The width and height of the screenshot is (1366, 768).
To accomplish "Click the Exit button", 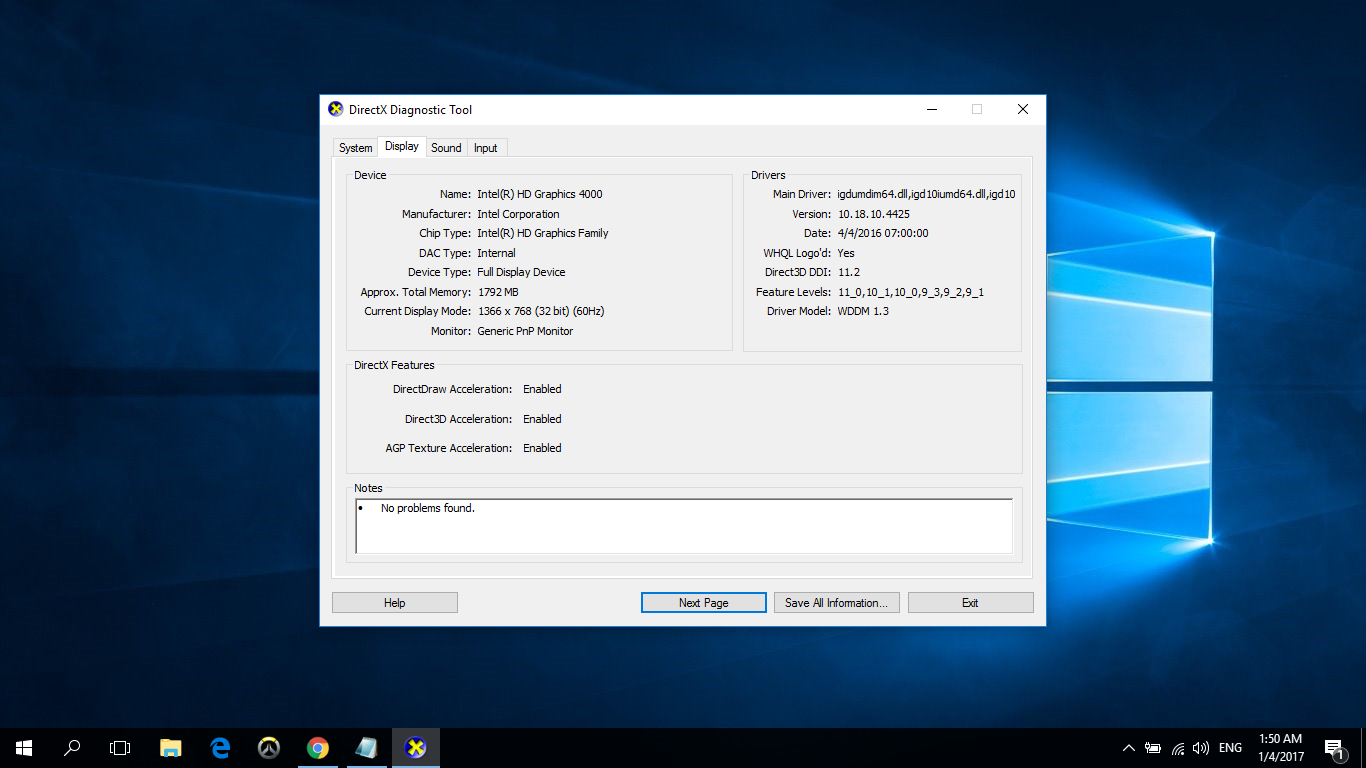I will coord(970,603).
